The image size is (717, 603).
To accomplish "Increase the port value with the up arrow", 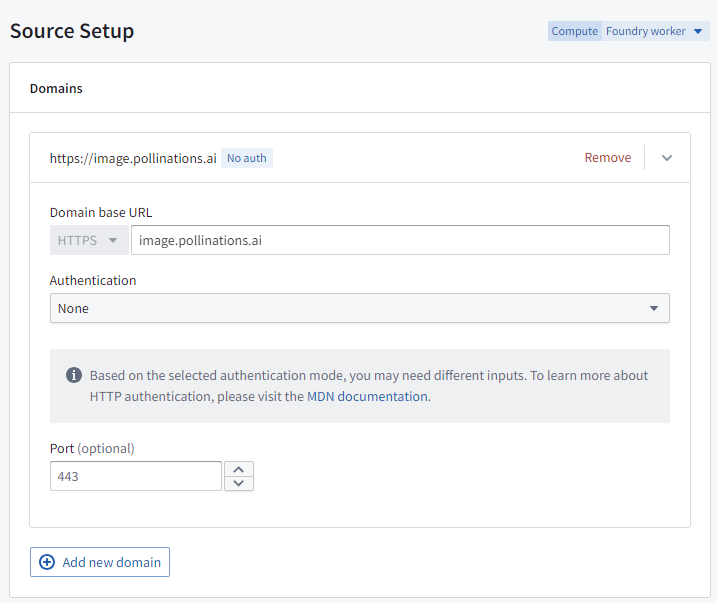I will [x=239, y=469].
